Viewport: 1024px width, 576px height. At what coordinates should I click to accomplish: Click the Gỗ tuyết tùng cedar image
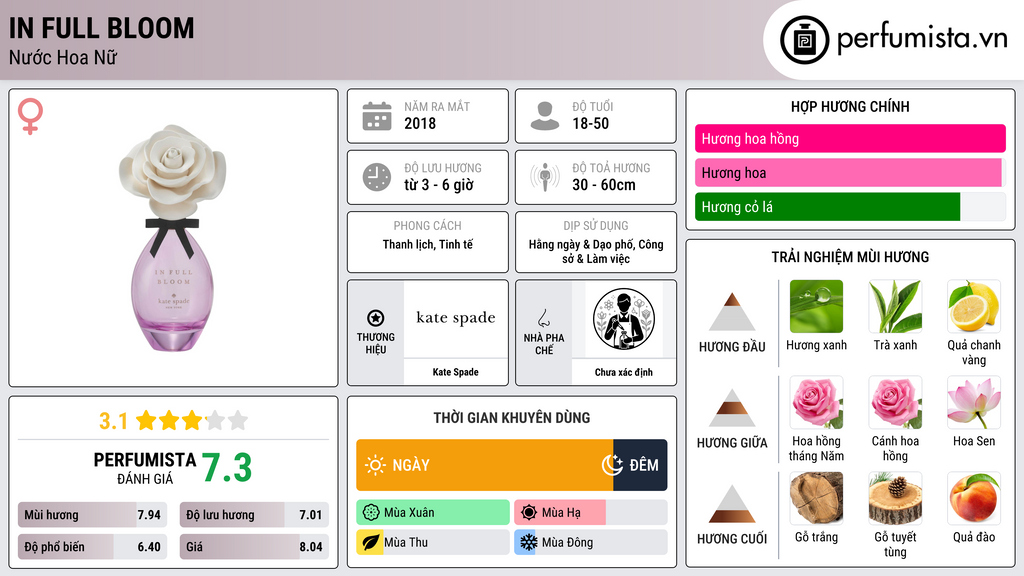click(895, 498)
